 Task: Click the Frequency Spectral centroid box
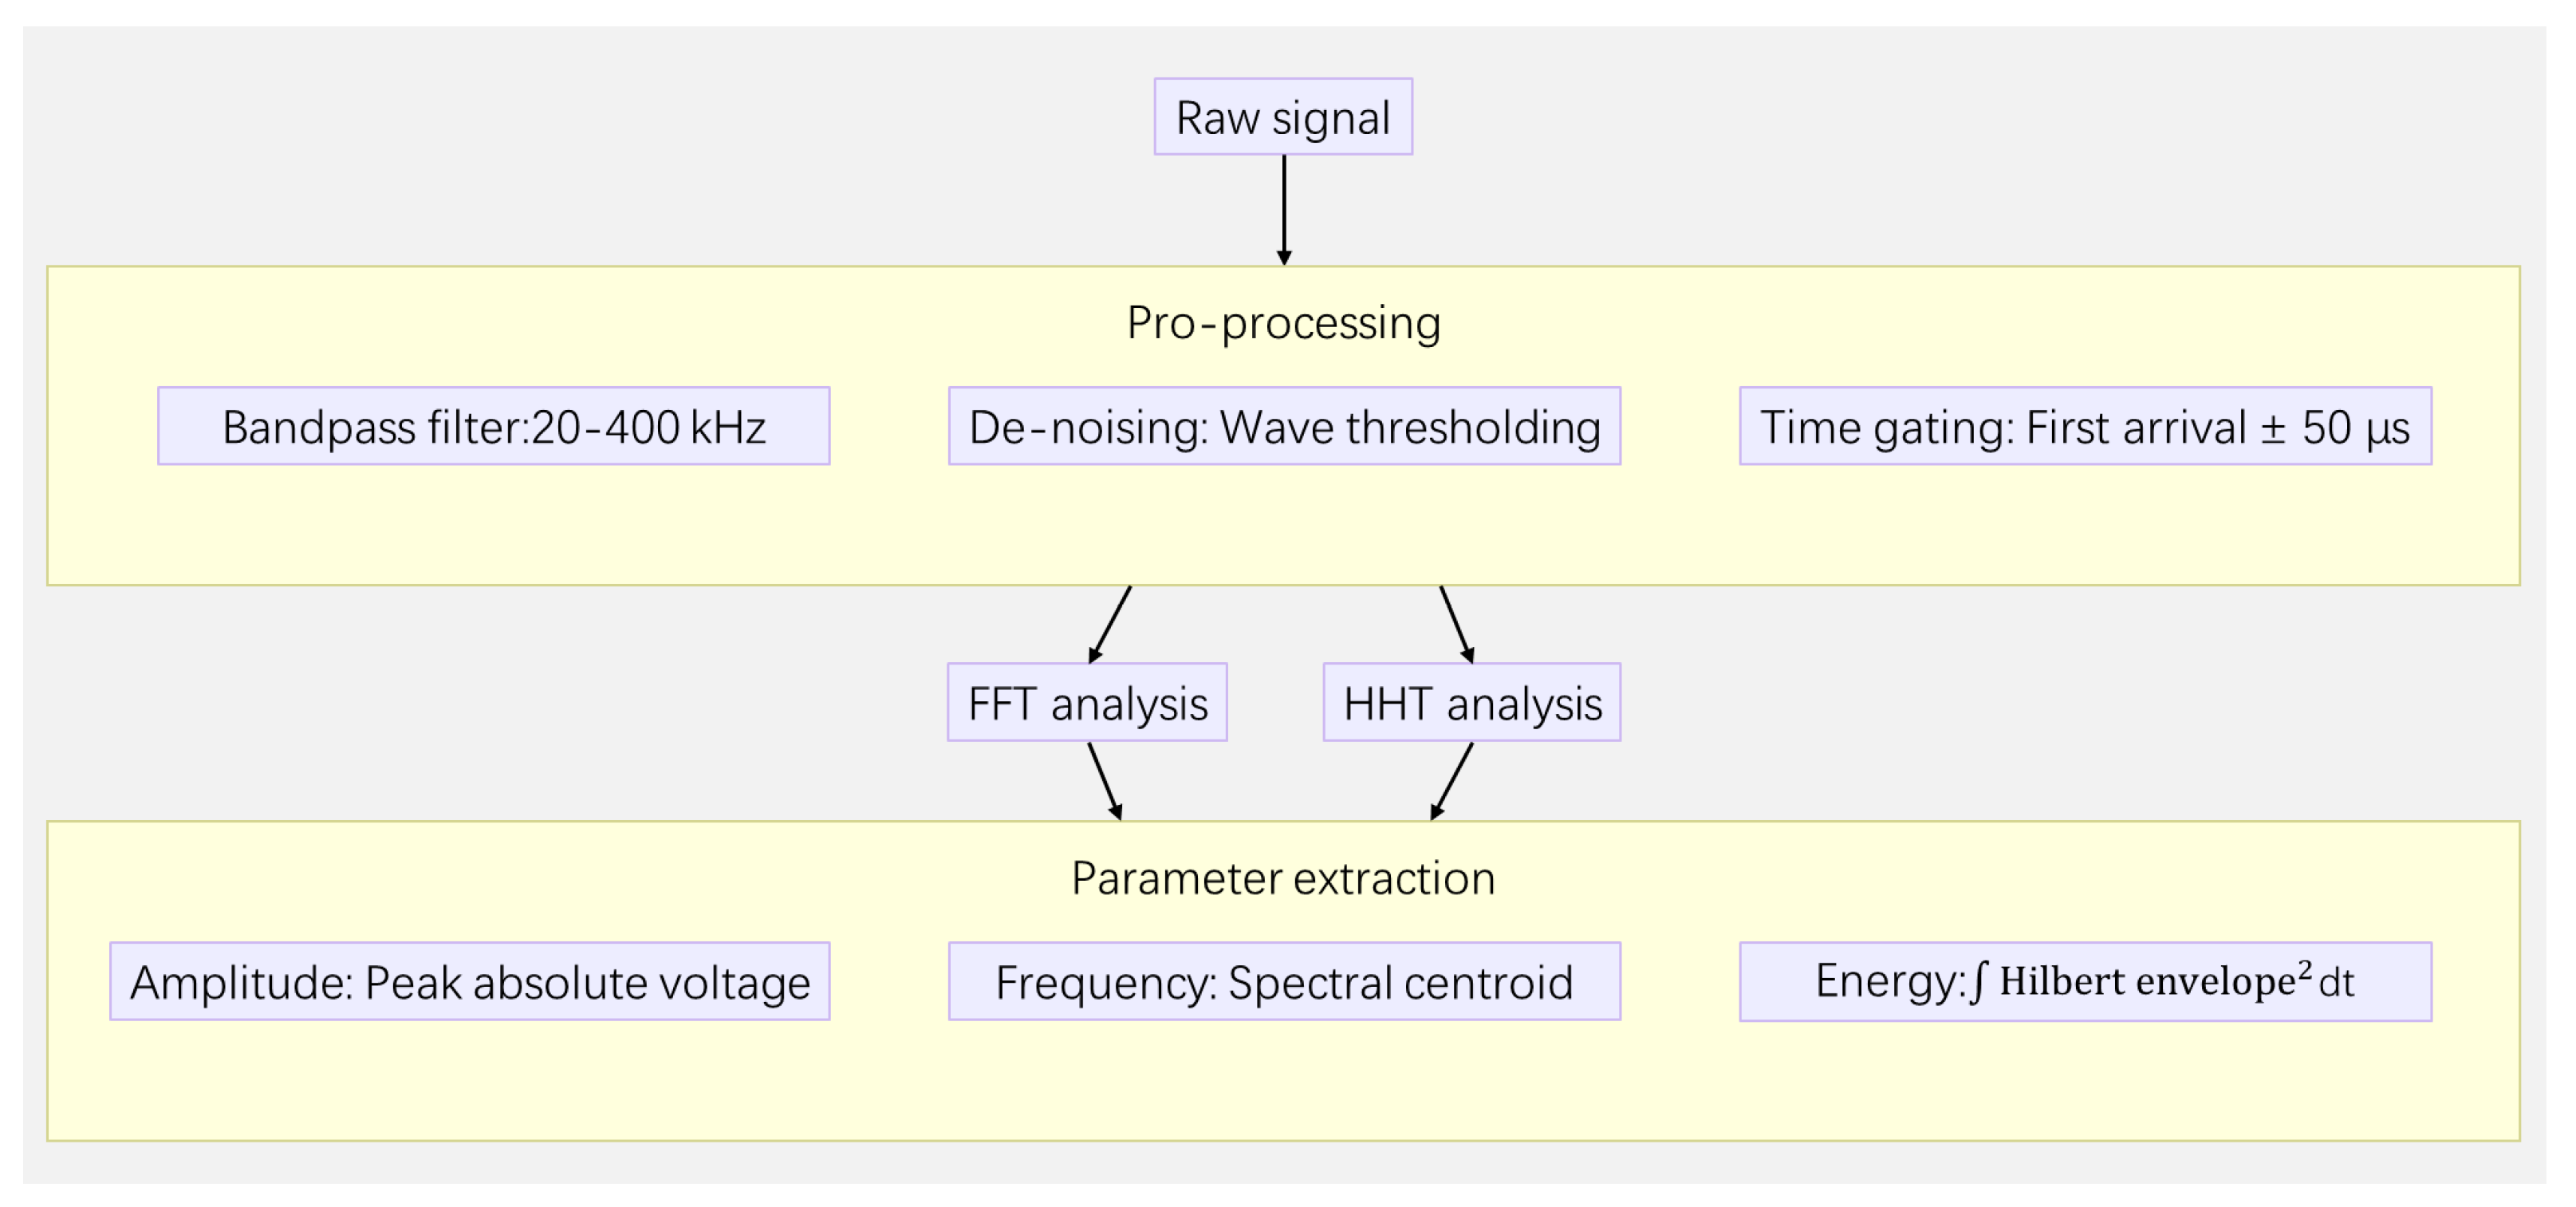click(1284, 982)
